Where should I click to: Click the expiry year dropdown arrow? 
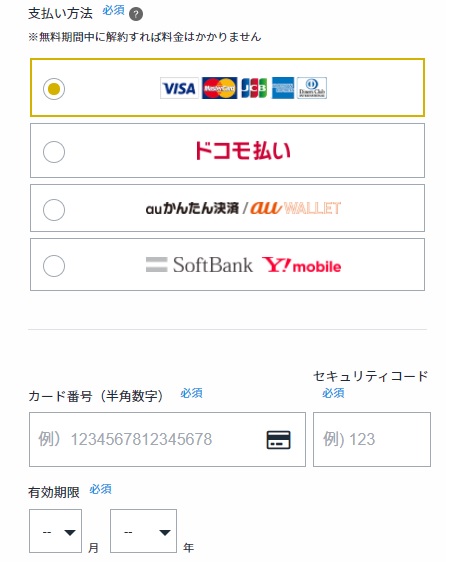[165, 533]
